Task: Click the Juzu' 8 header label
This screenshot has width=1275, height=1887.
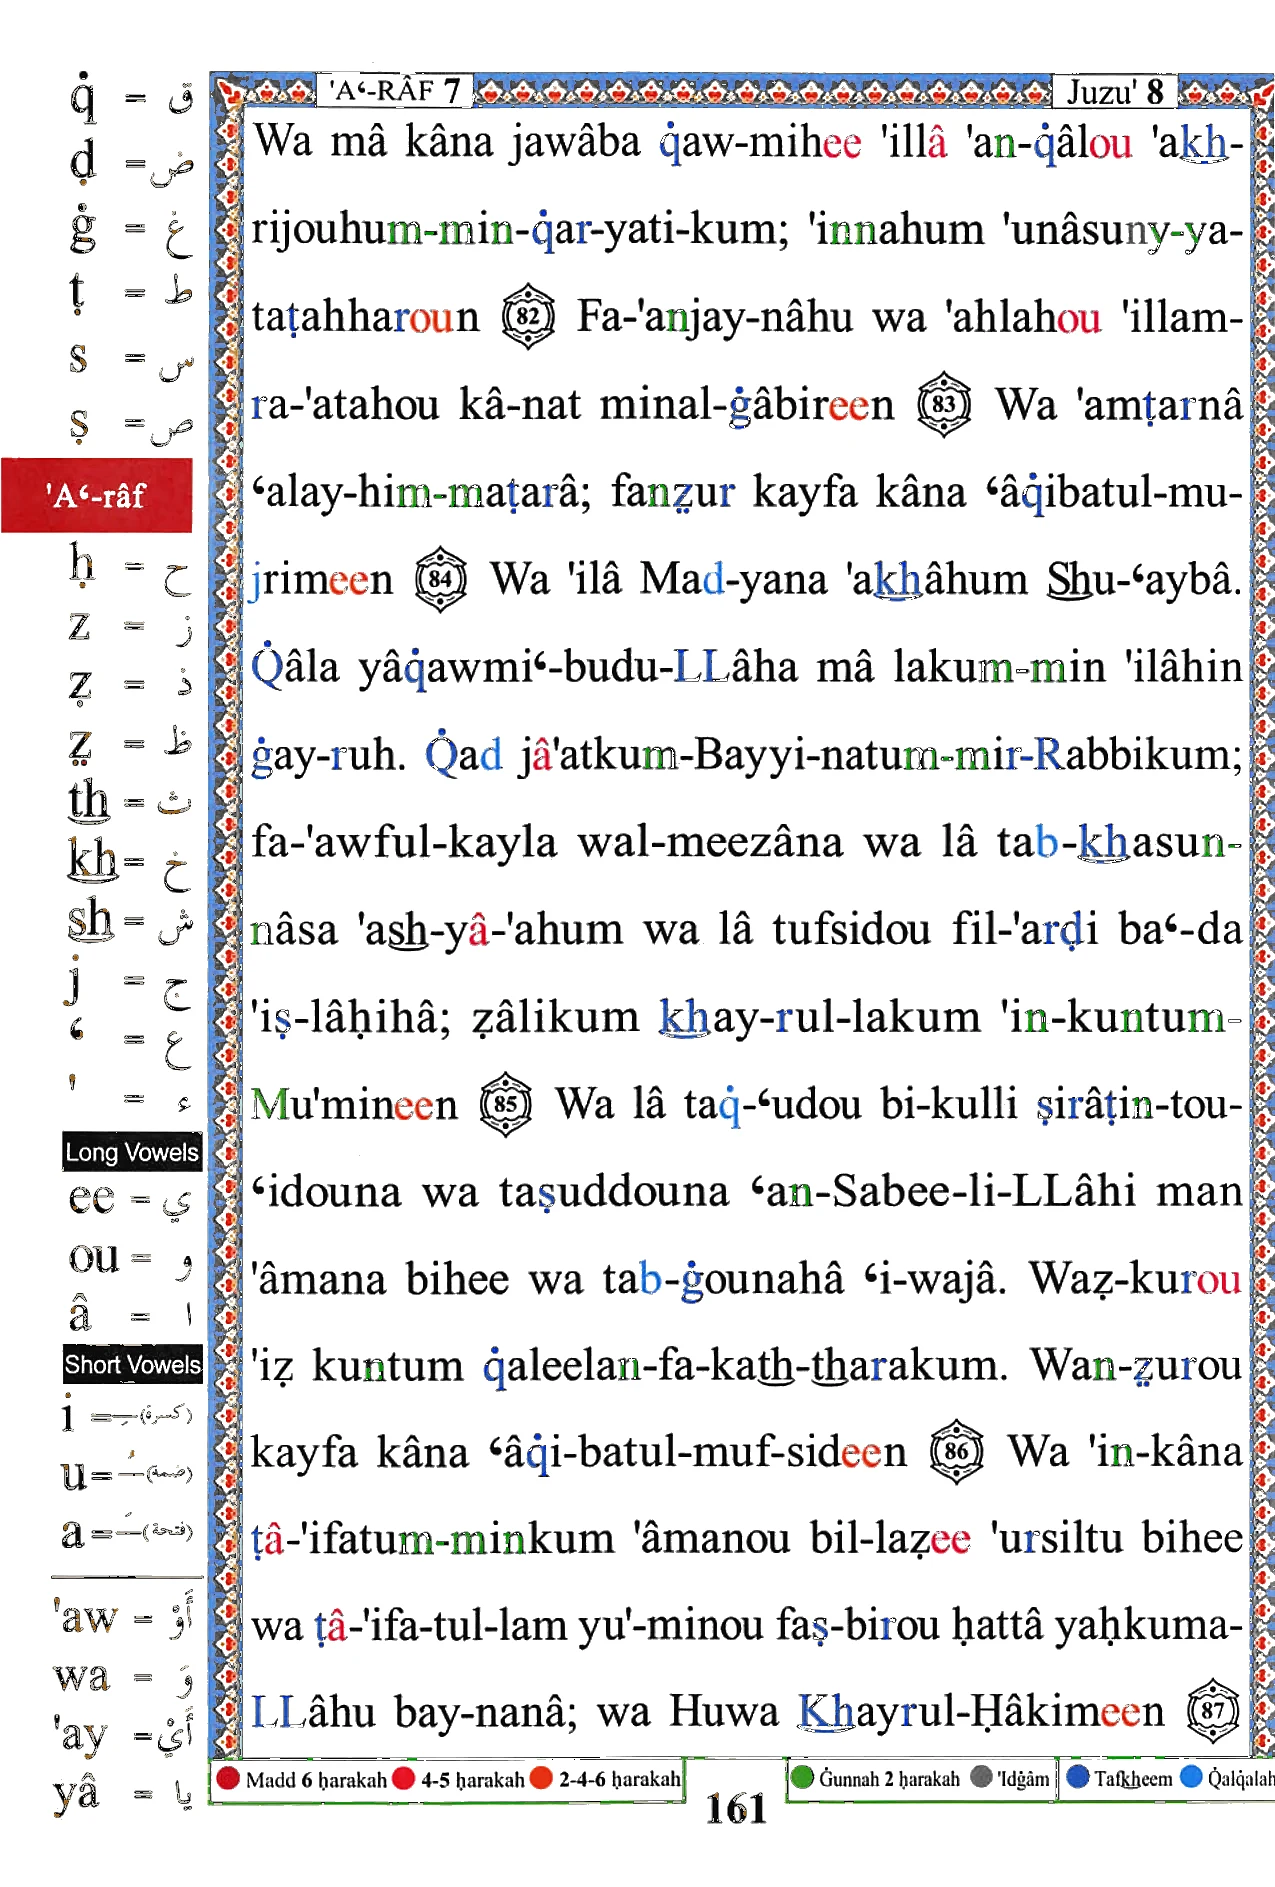Action: (1115, 92)
